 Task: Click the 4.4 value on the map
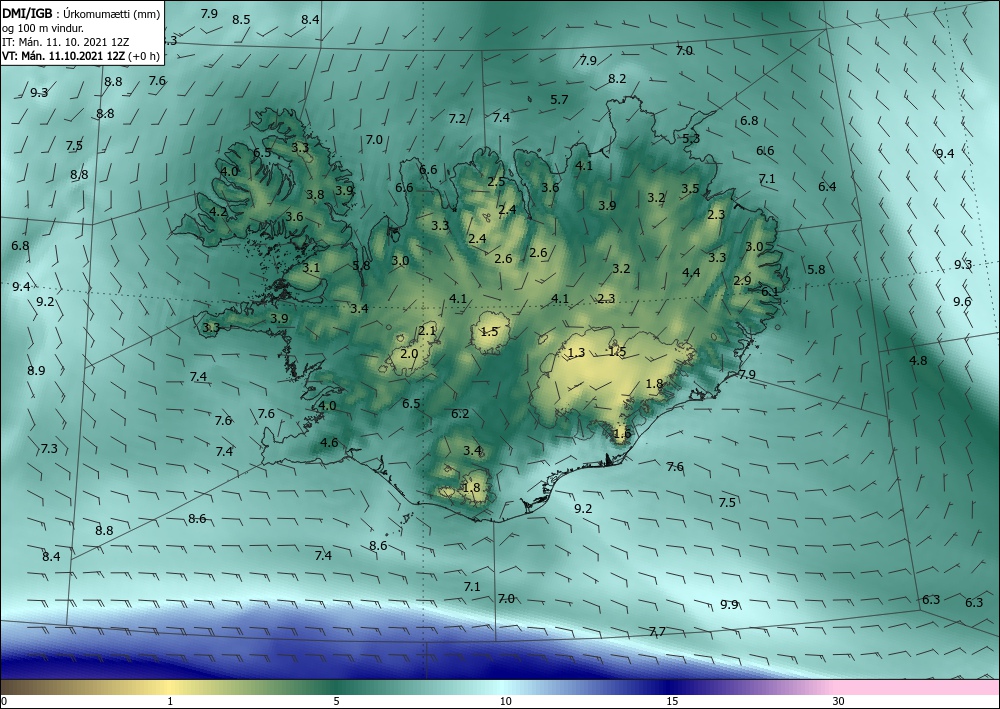(691, 272)
